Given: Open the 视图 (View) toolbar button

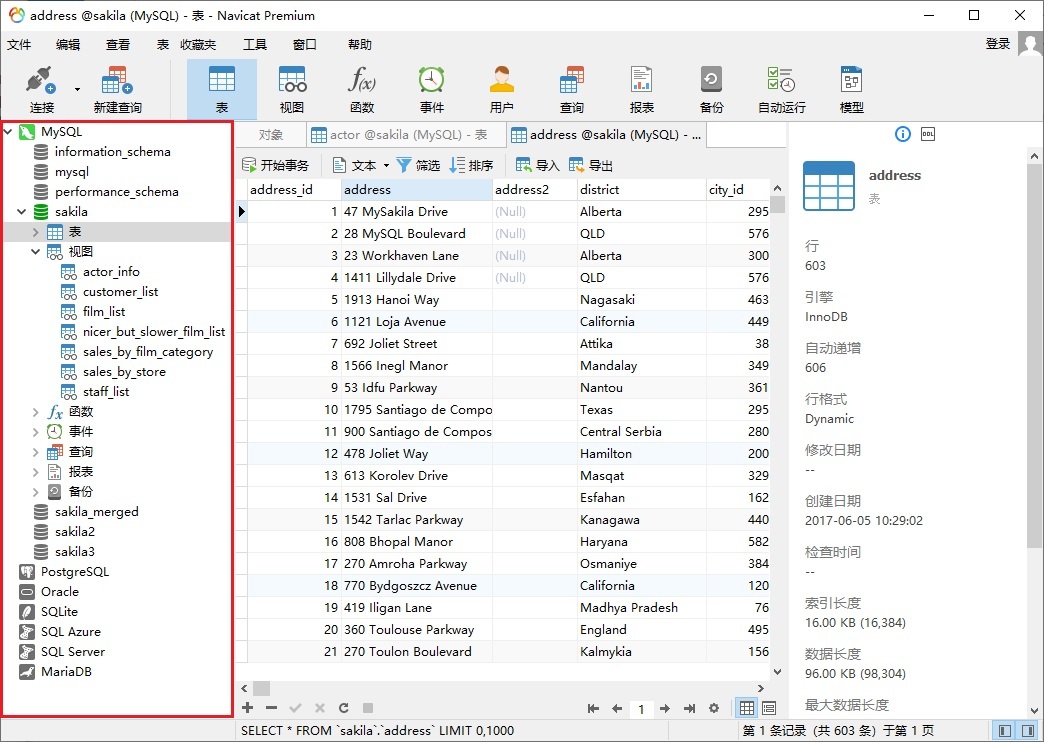Looking at the screenshot, I should 292,90.
